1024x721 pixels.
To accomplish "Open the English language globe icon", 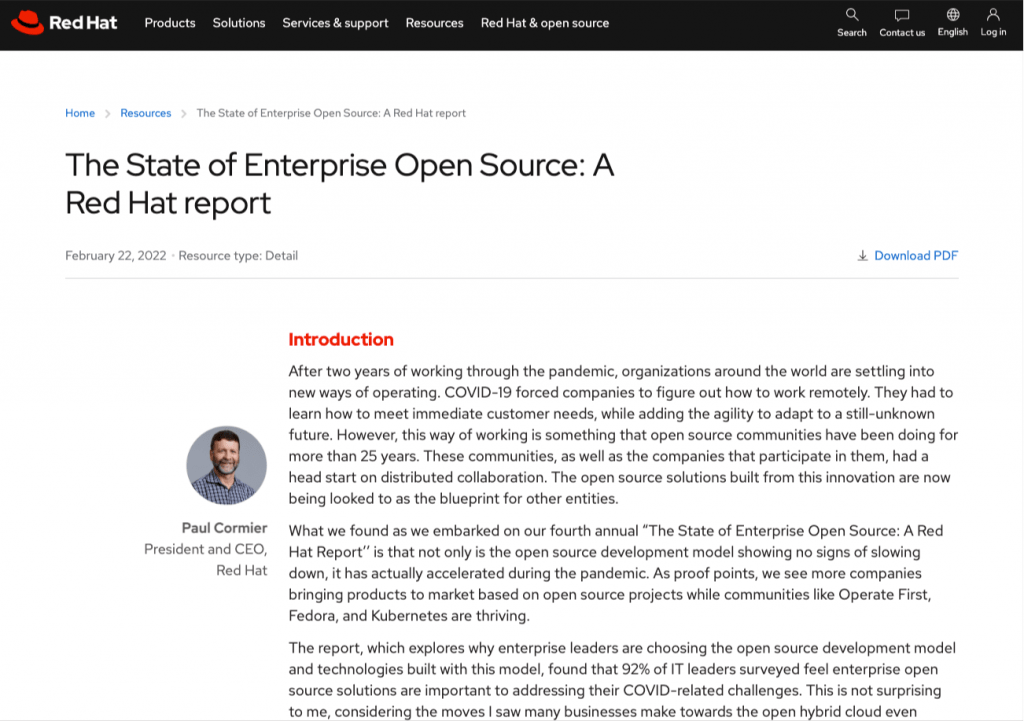I will [953, 14].
